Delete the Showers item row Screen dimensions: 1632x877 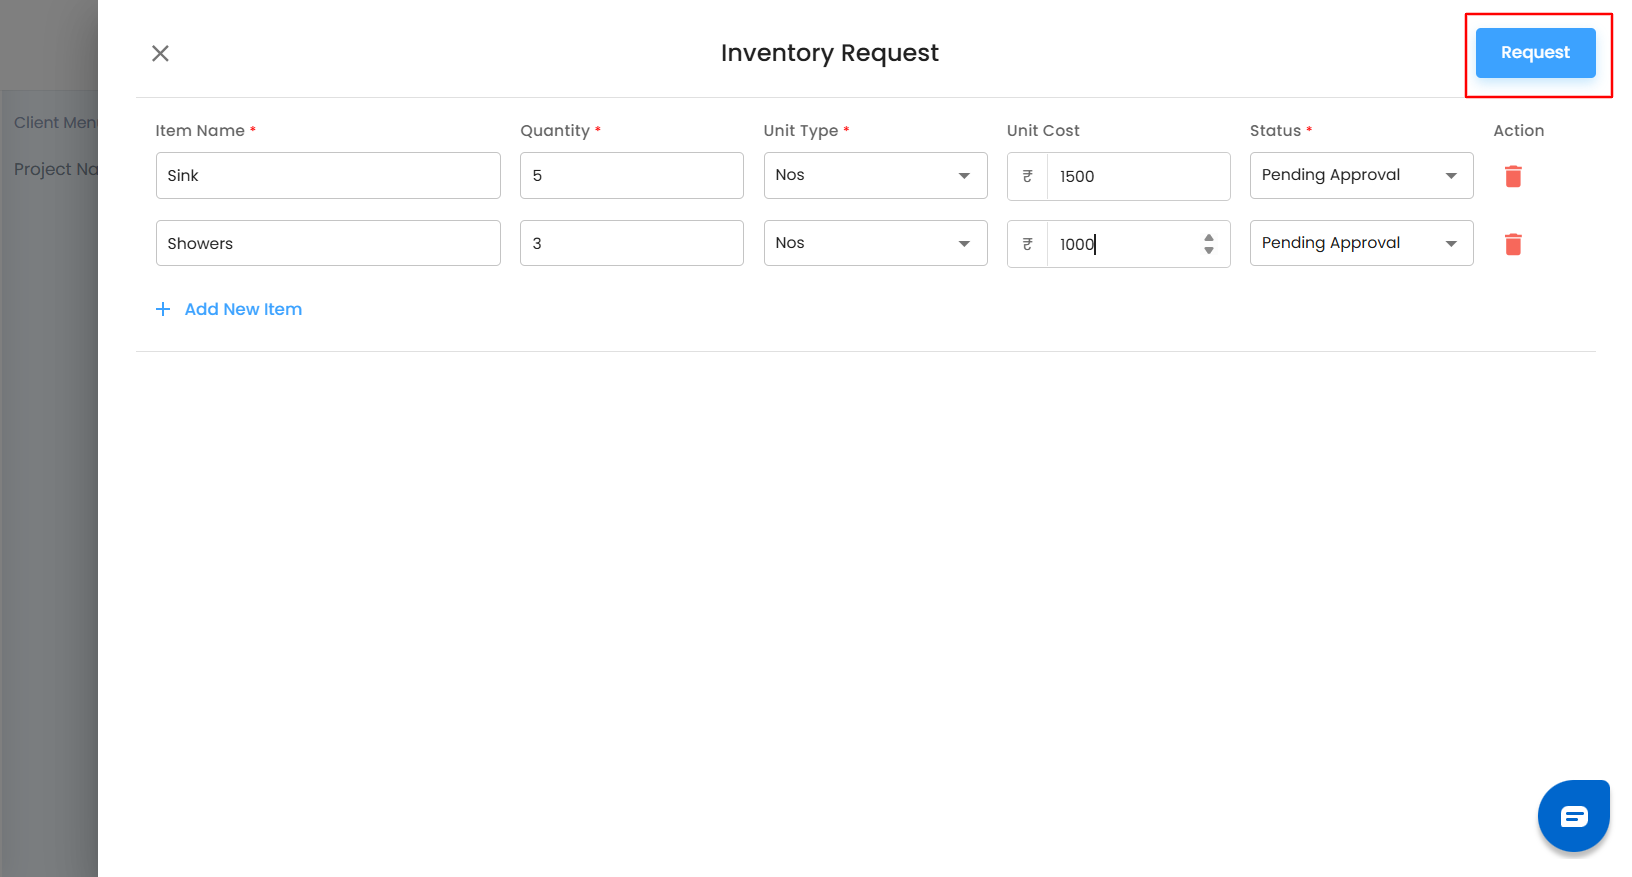tap(1513, 244)
